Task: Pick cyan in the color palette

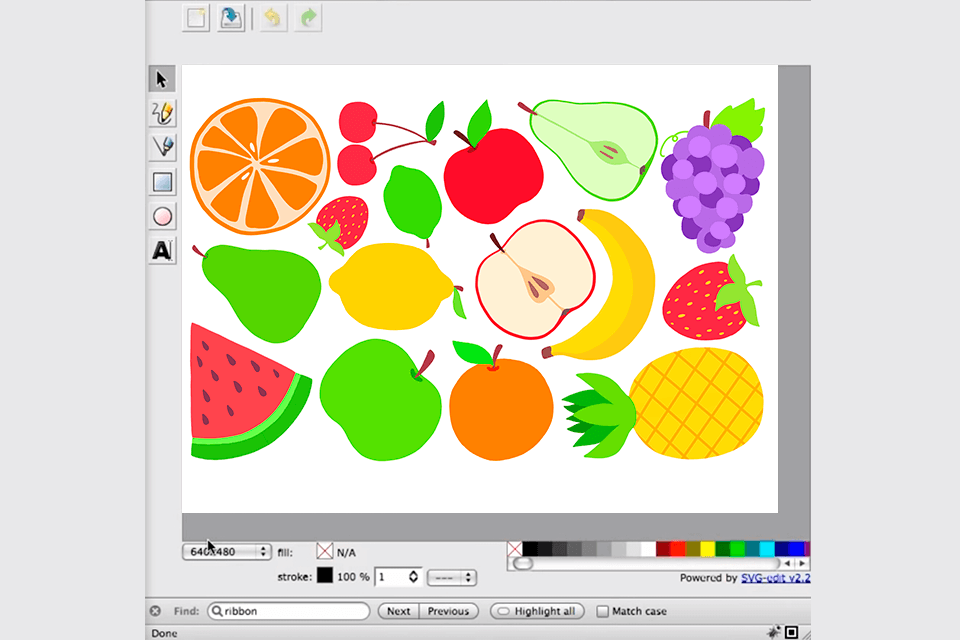Action: pyautogui.click(x=767, y=549)
